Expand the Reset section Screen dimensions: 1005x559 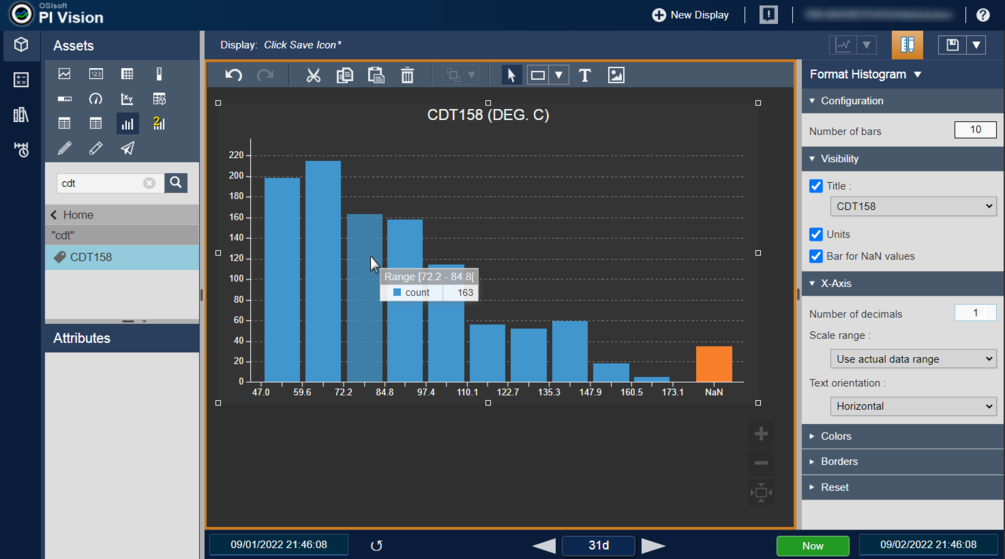coord(902,487)
